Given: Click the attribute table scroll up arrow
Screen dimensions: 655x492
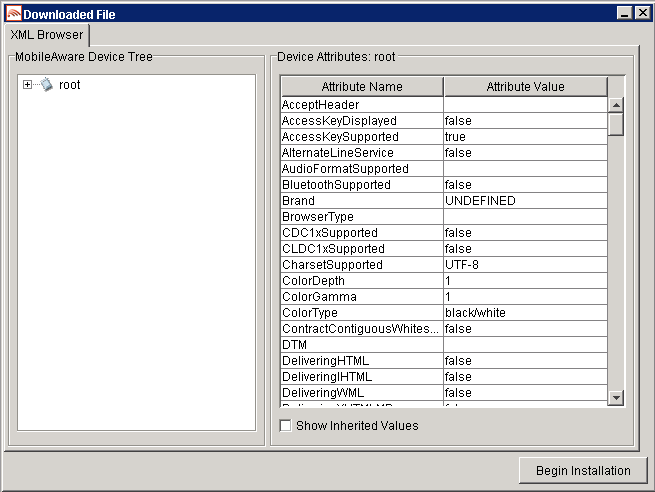Looking at the screenshot, I should click(616, 105).
